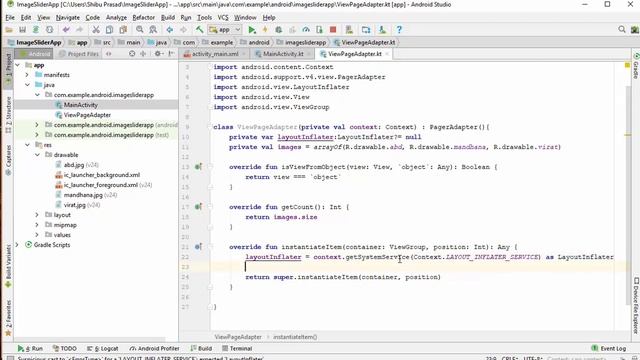
Task: Select ic_launcher_background.xml file
Action: click(102, 175)
